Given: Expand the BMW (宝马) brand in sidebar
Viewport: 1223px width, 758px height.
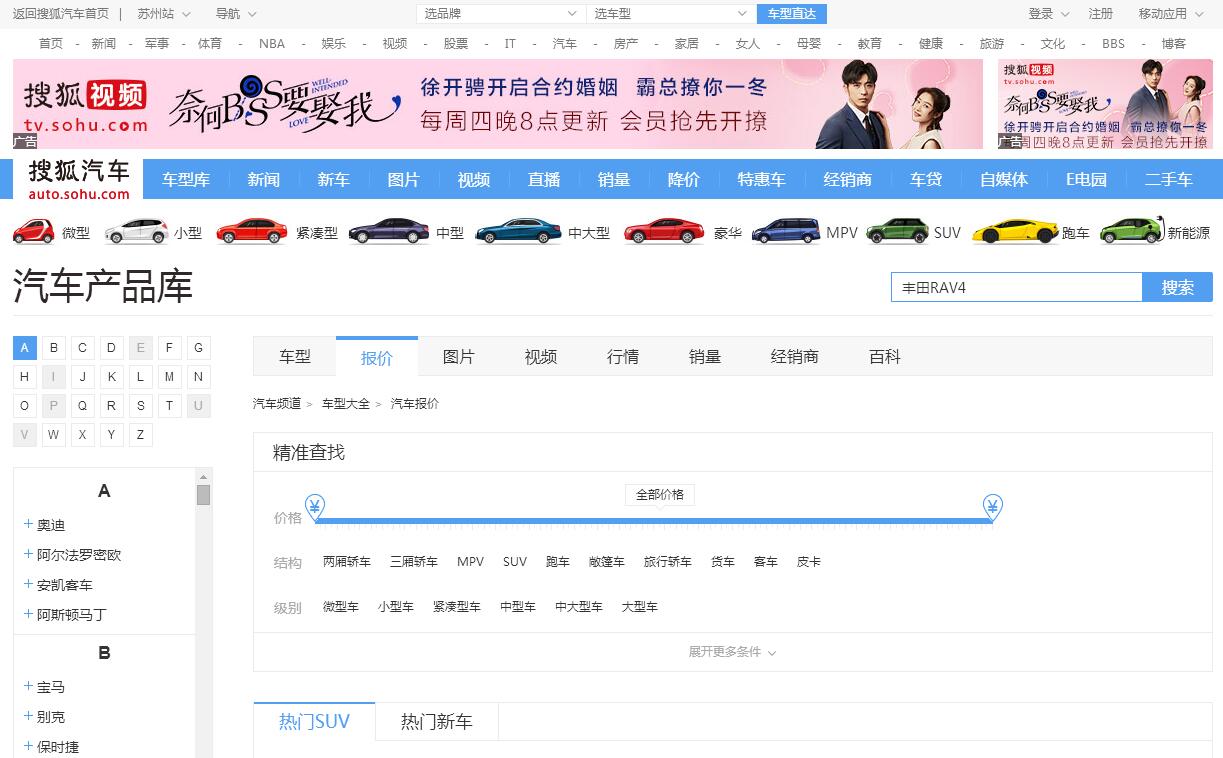Looking at the screenshot, I should (x=29, y=687).
